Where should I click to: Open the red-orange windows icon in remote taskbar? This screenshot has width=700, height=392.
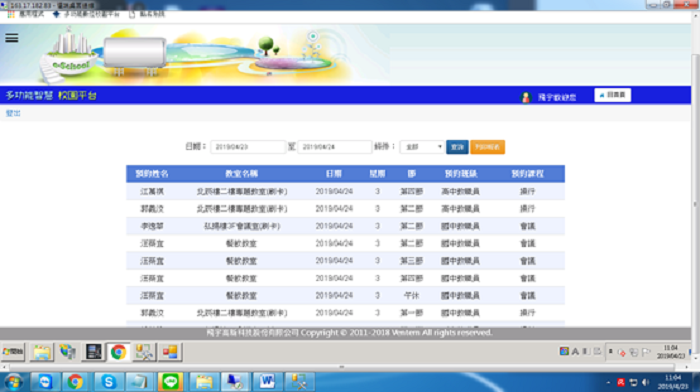tap(170, 352)
